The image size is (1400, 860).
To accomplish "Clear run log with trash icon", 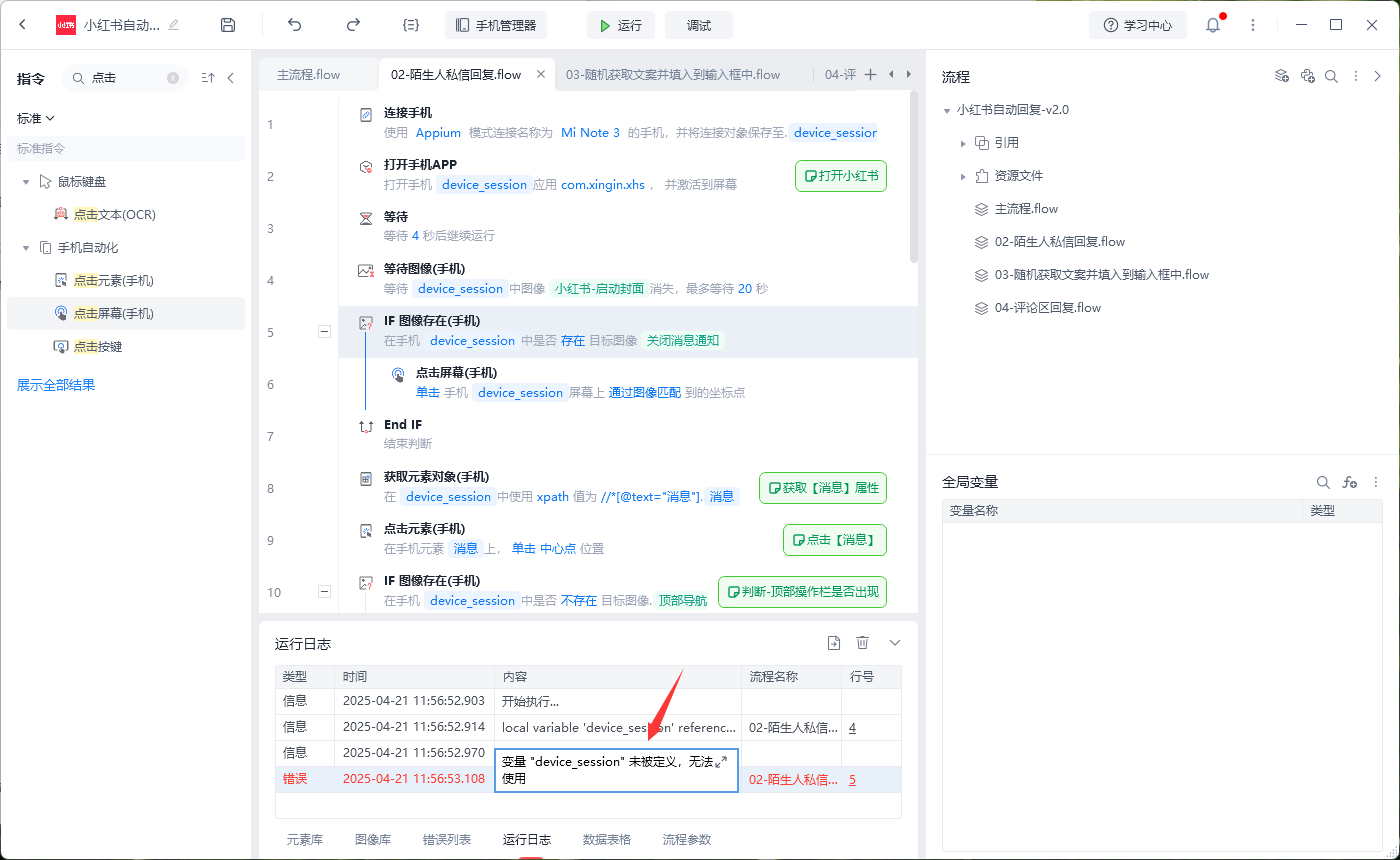I will (x=863, y=643).
